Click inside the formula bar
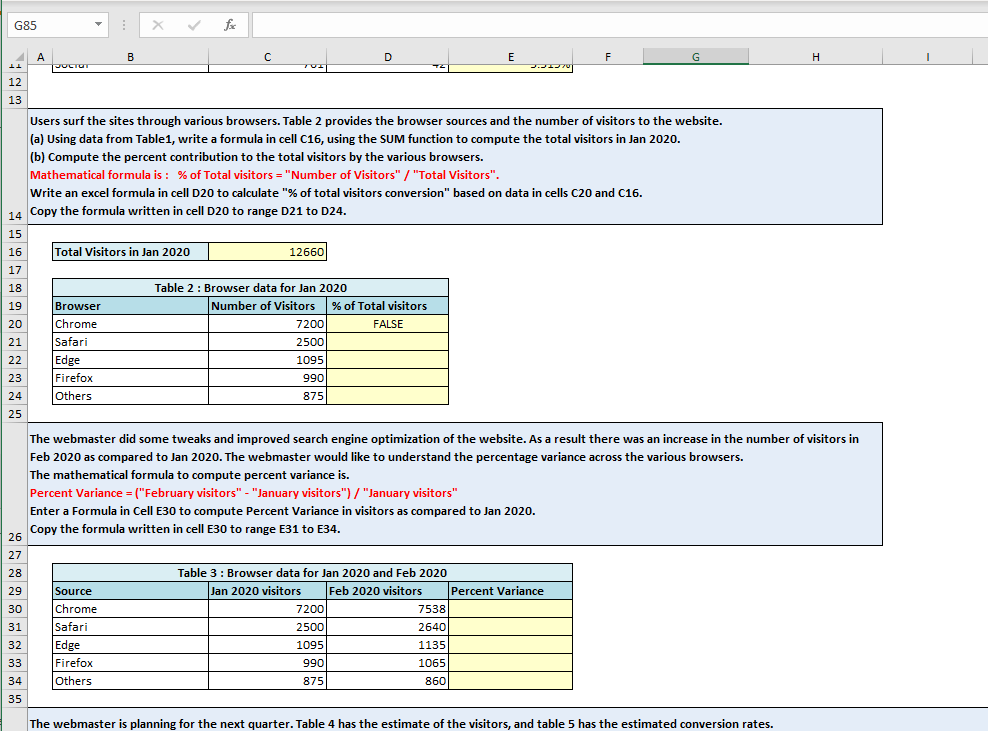988x731 pixels. pos(500,24)
